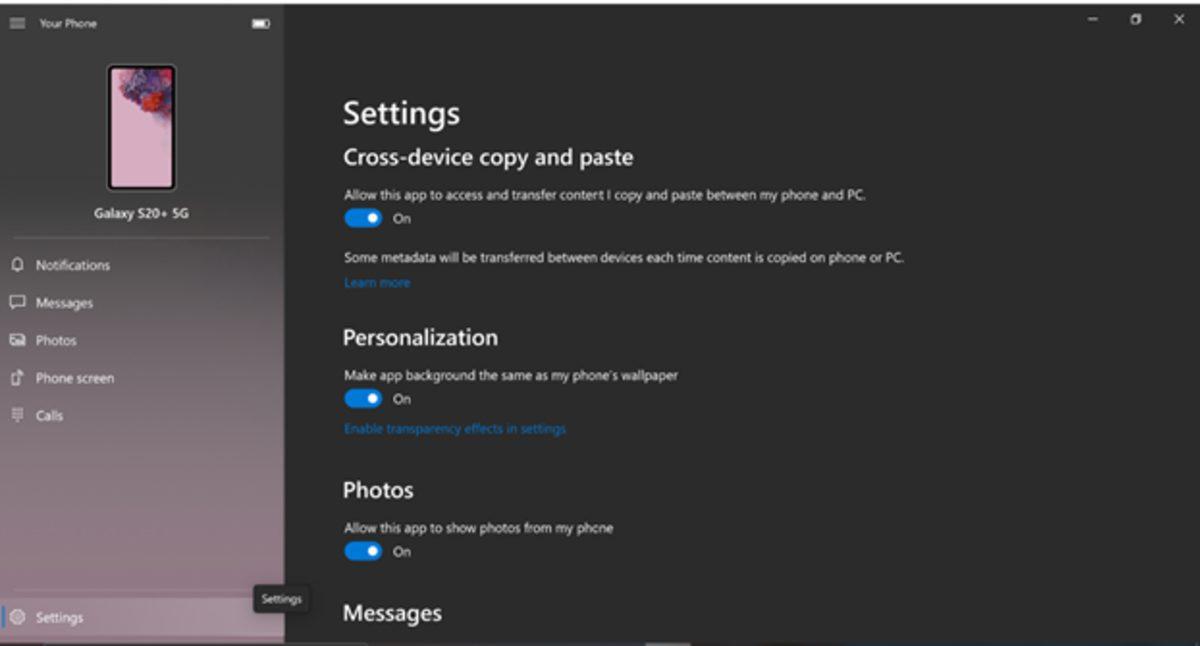Image resolution: width=1200 pixels, height=646 pixels.
Task: Select Notifications in the sidebar
Action: pyautogui.click(x=75, y=265)
